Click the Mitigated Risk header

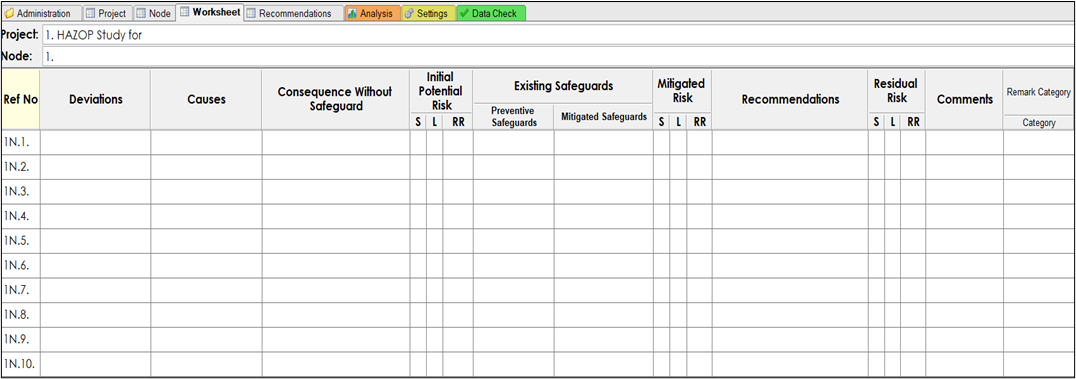point(682,91)
